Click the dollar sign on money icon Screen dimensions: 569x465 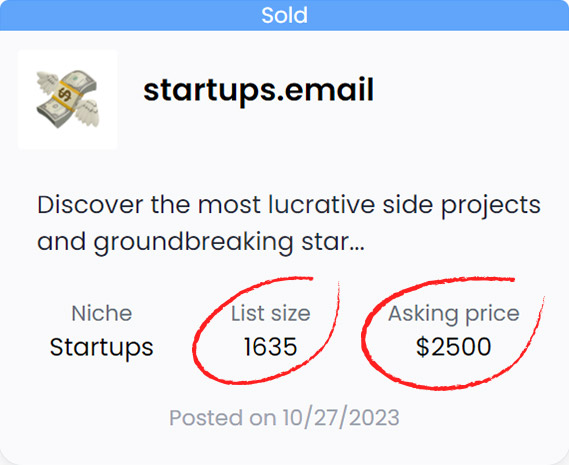click(x=65, y=95)
